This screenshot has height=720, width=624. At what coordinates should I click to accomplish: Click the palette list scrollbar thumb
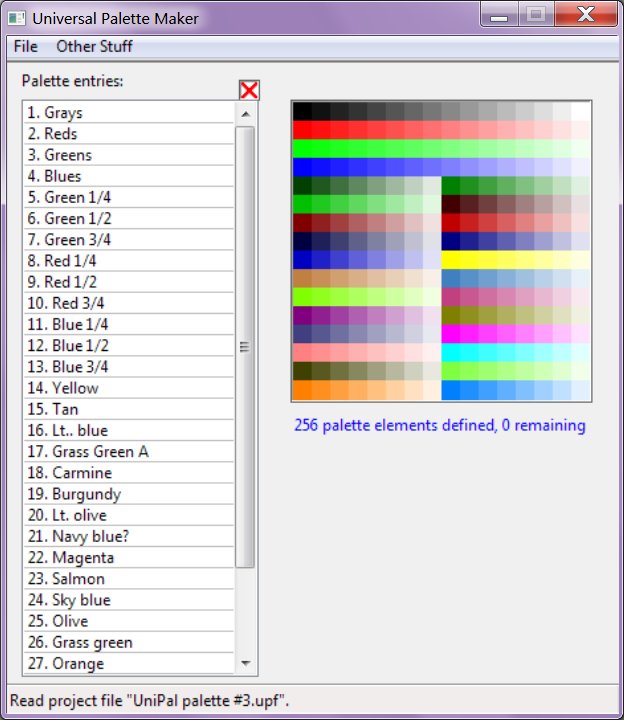pos(245,347)
